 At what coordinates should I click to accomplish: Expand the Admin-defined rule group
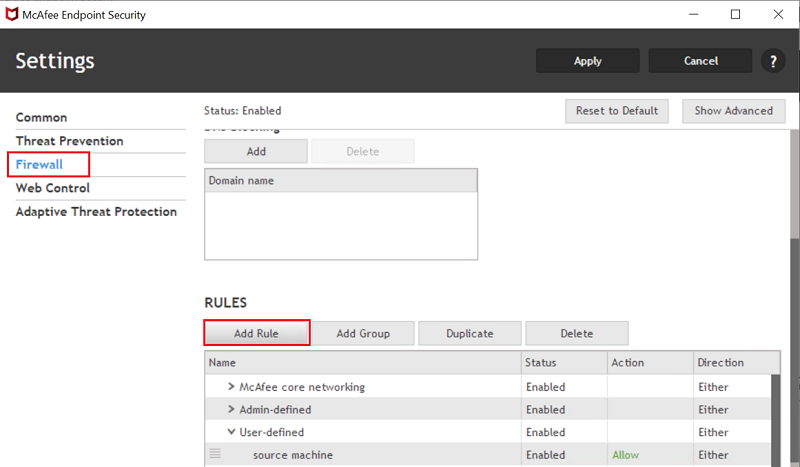tap(231, 409)
